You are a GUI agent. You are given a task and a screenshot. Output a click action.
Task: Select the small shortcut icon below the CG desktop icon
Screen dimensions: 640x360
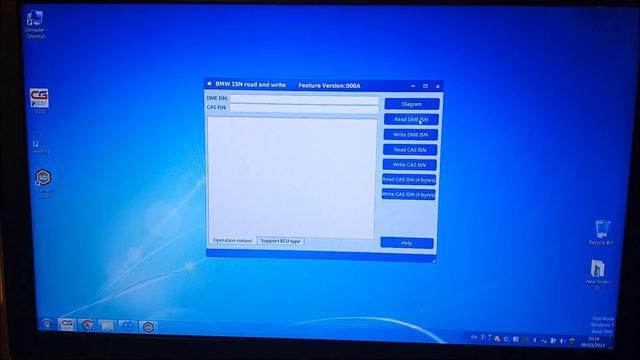(x=40, y=147)
